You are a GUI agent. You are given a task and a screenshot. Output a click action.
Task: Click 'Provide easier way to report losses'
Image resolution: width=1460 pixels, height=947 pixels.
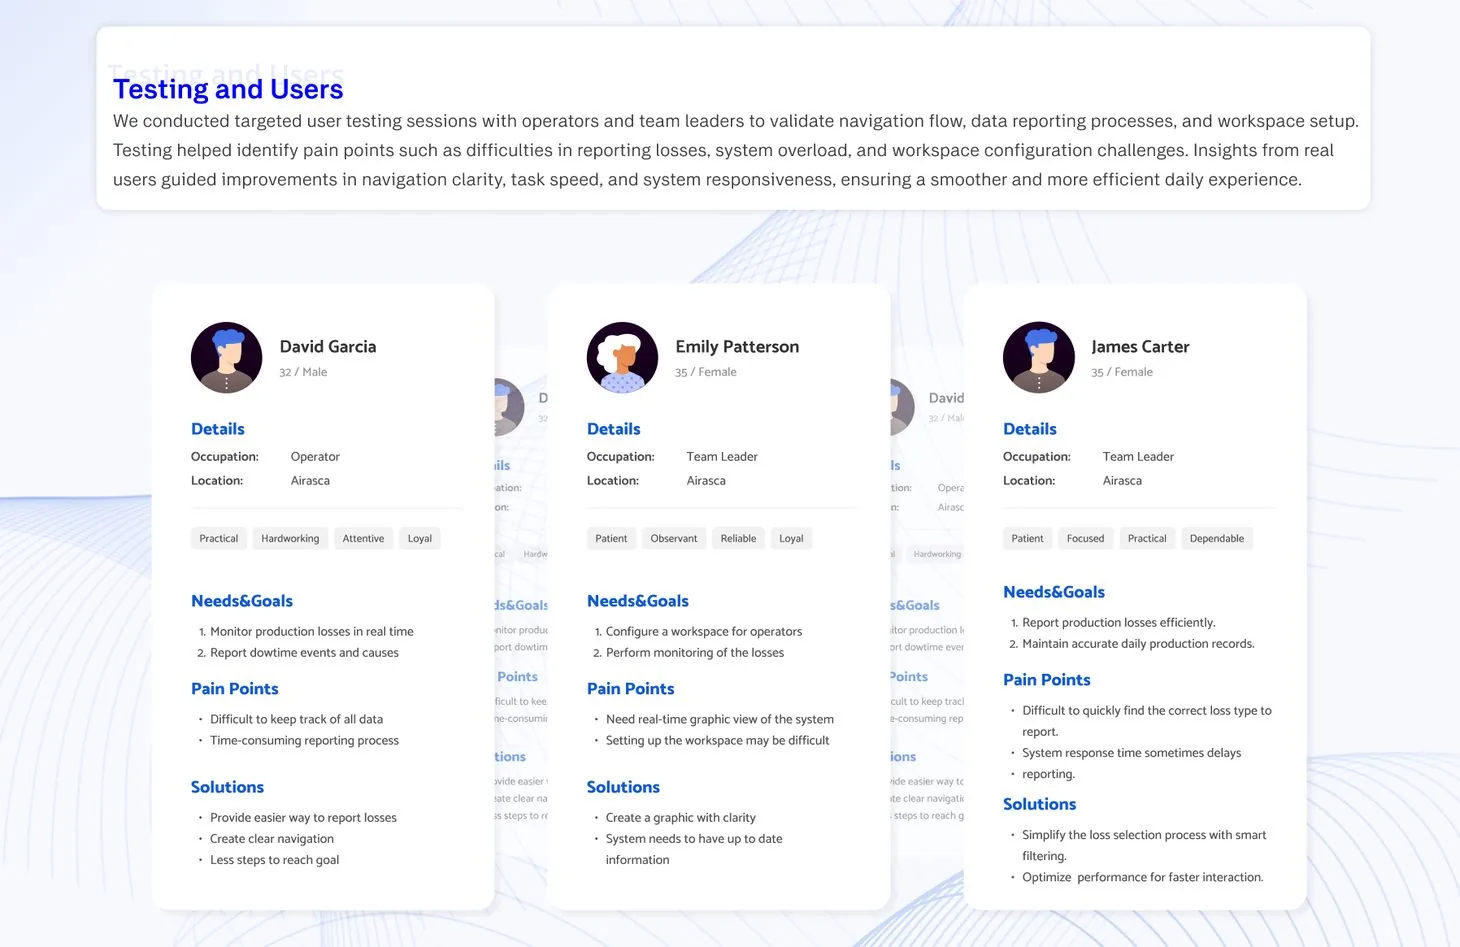(x=303, y=817)
